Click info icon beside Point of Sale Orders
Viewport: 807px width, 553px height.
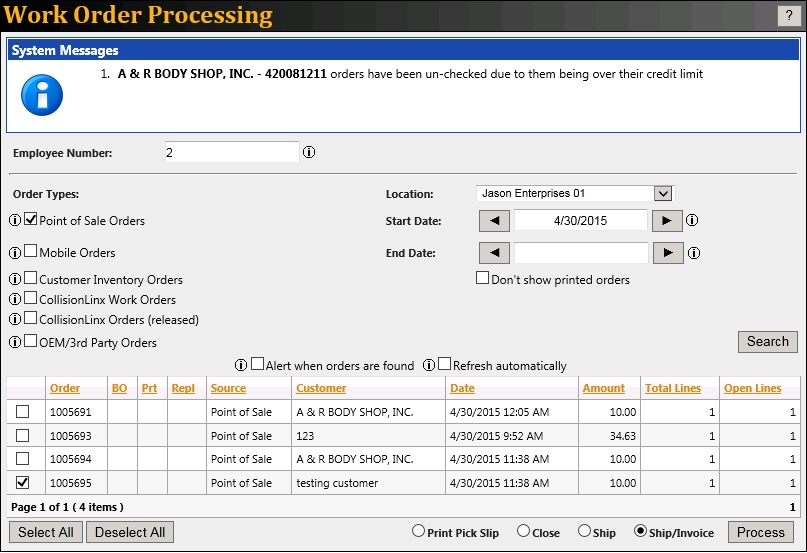[15, 220]
